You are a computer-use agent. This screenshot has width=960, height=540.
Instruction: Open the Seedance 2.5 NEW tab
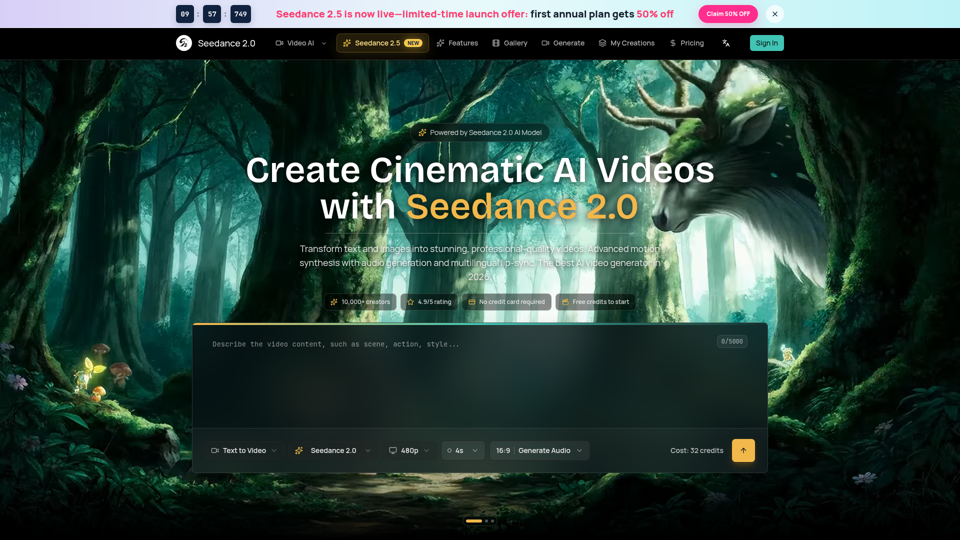[x=382, y=43]
